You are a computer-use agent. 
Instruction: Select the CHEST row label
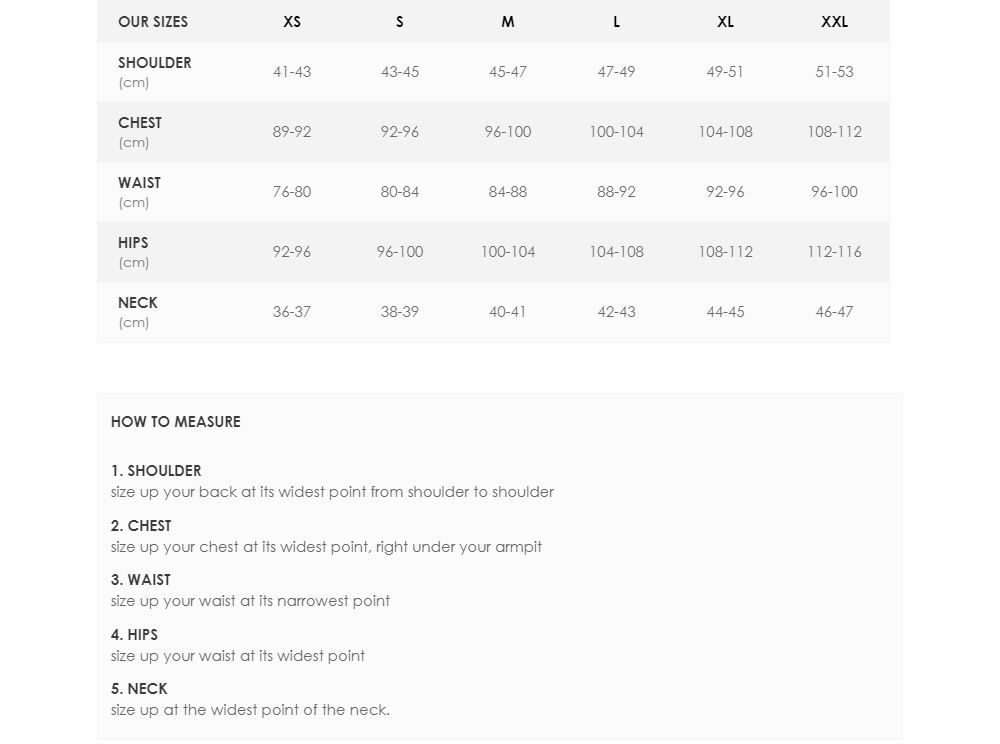tap(140, 122)
